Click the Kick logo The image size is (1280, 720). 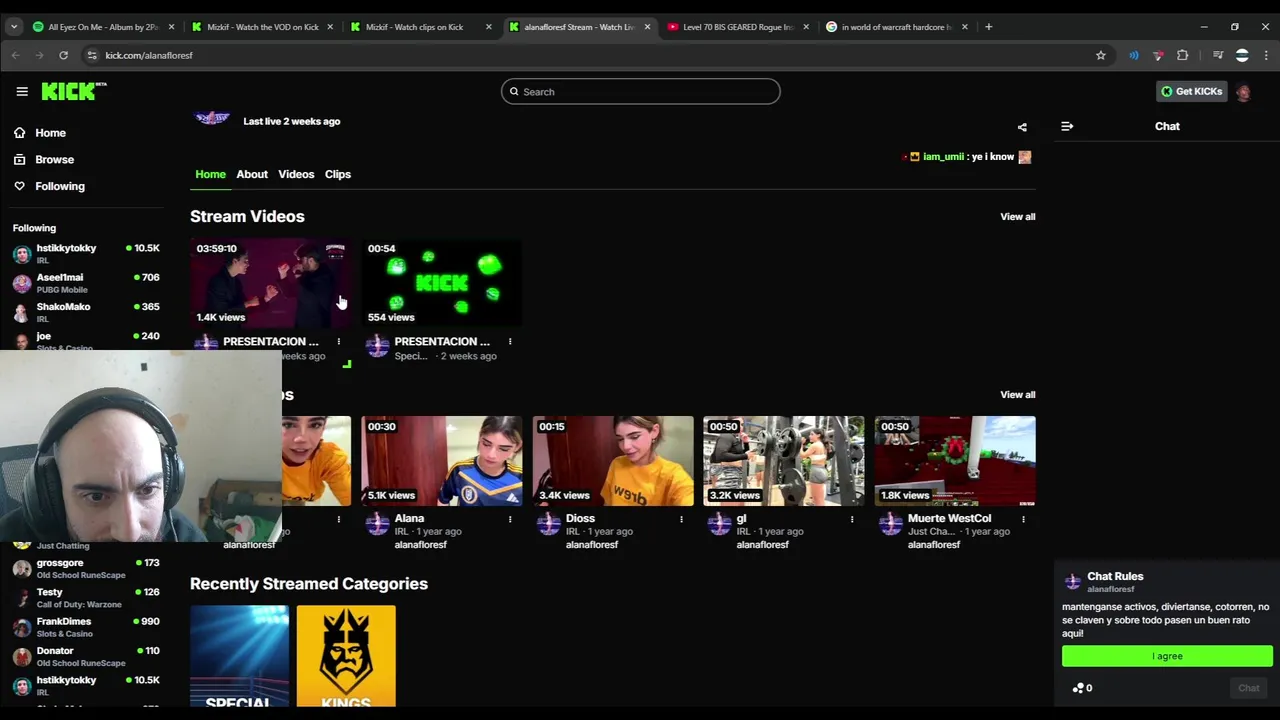coord(73,91)
